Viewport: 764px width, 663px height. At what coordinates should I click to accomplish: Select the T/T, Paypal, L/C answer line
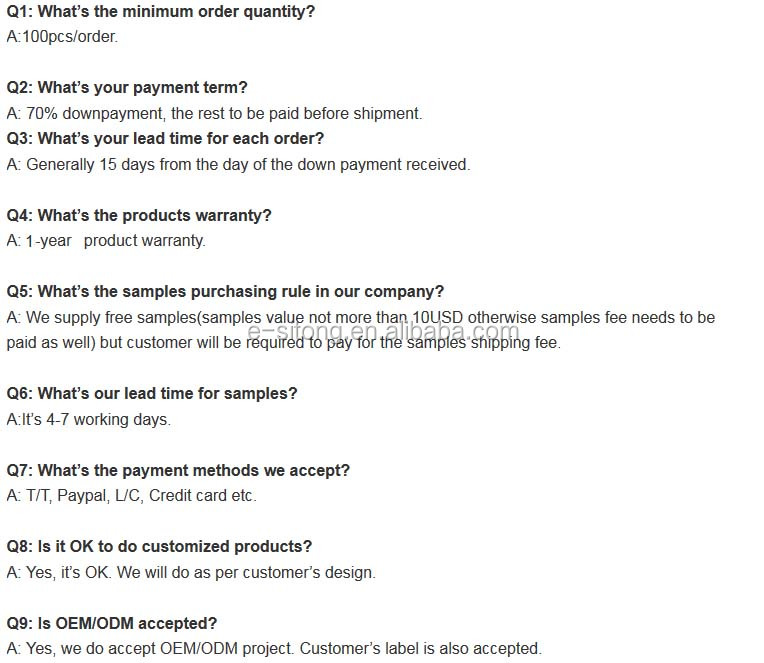(131, 496)
